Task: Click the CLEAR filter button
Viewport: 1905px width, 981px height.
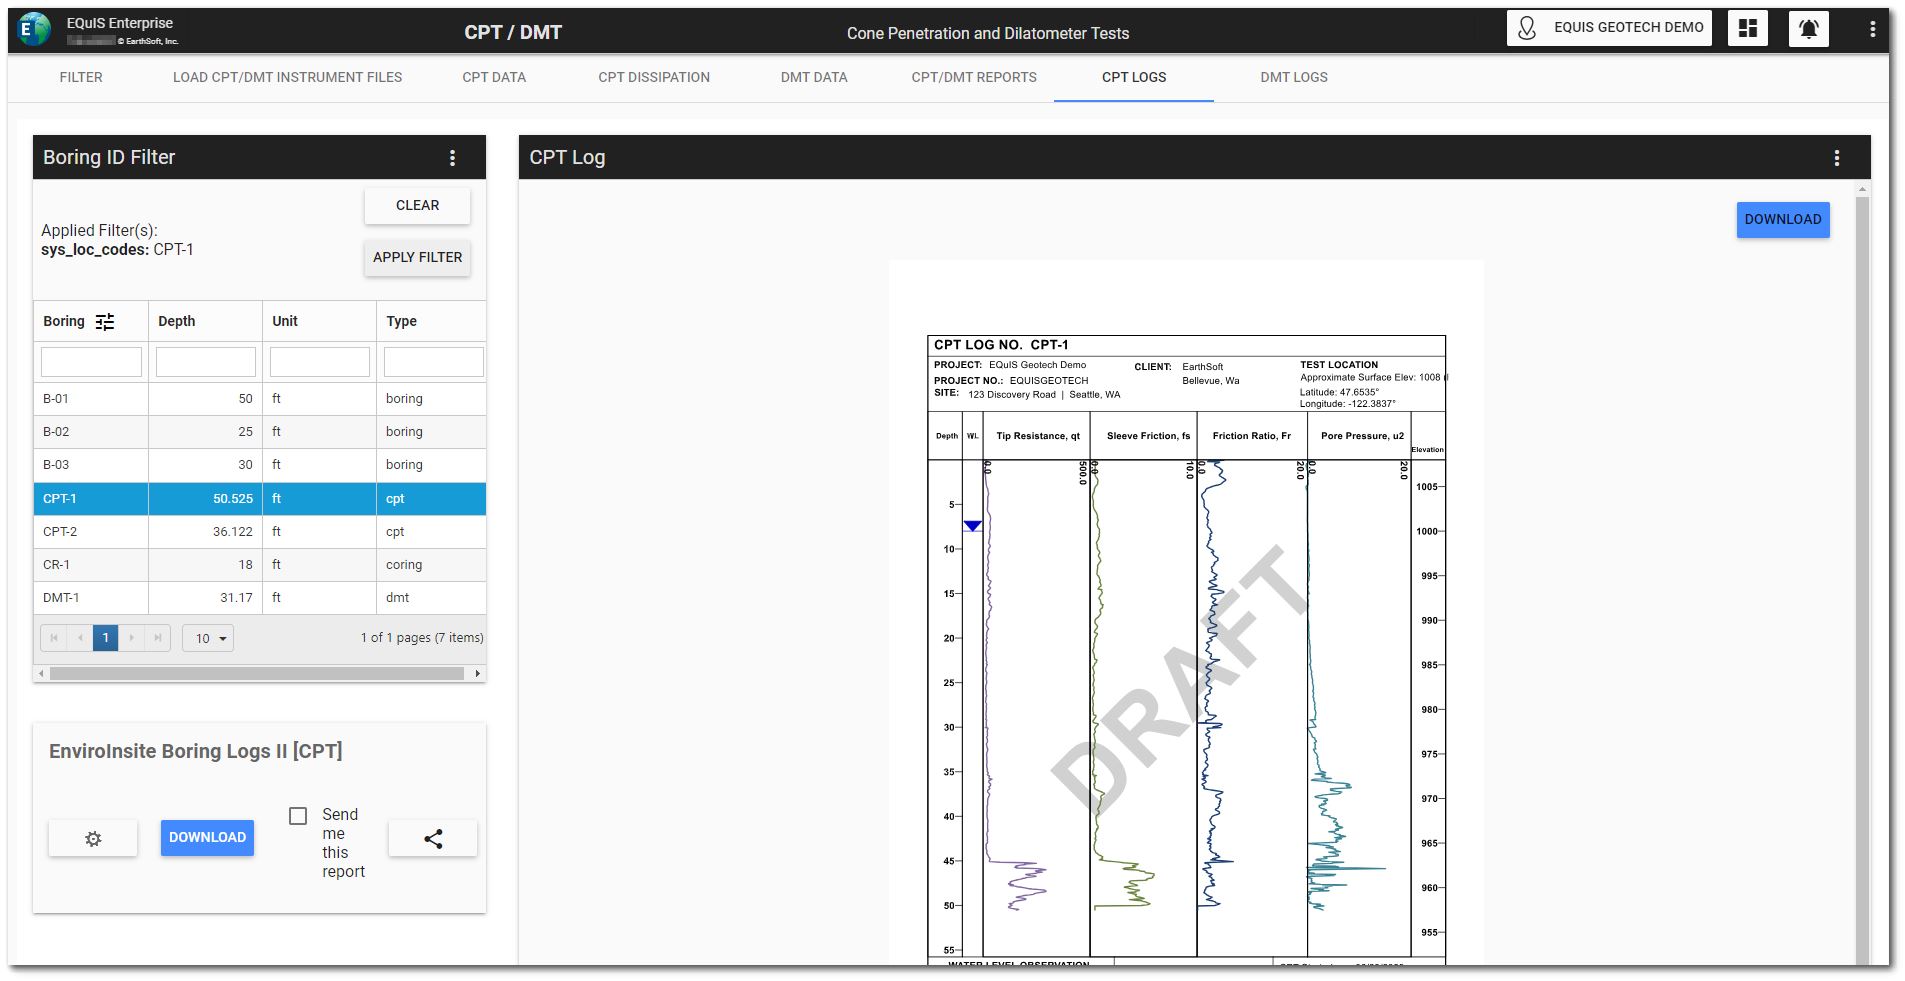Action: click(417, 205)
